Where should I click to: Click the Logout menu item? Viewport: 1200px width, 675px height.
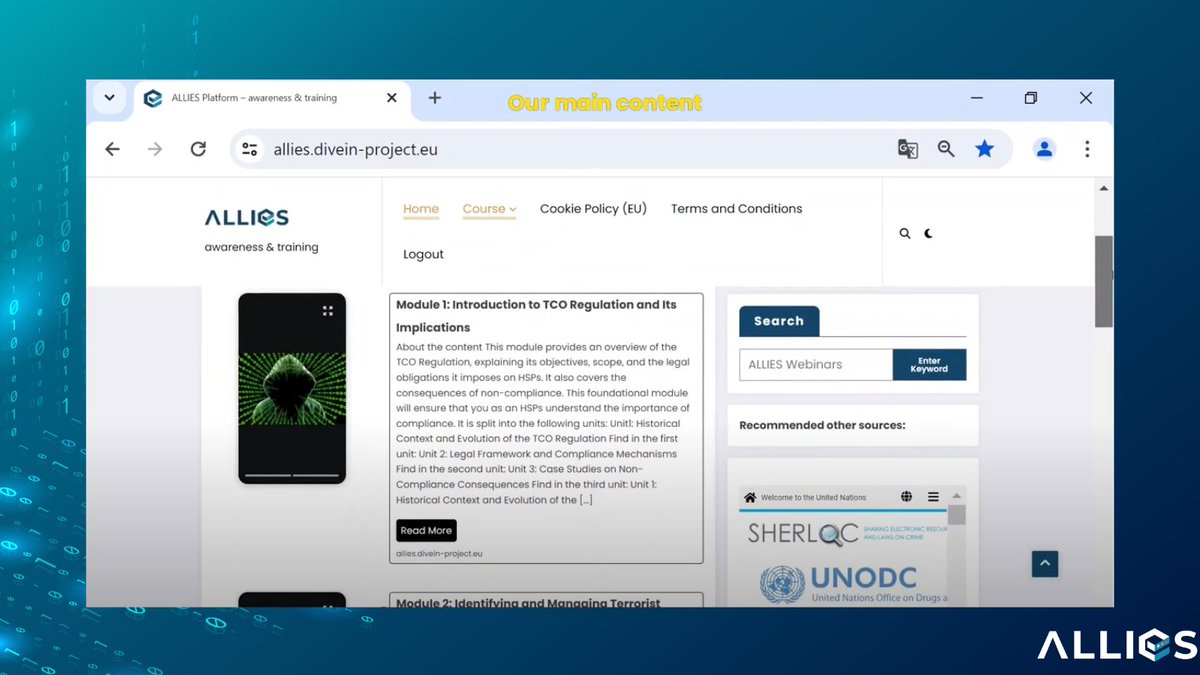click(423, 254)
